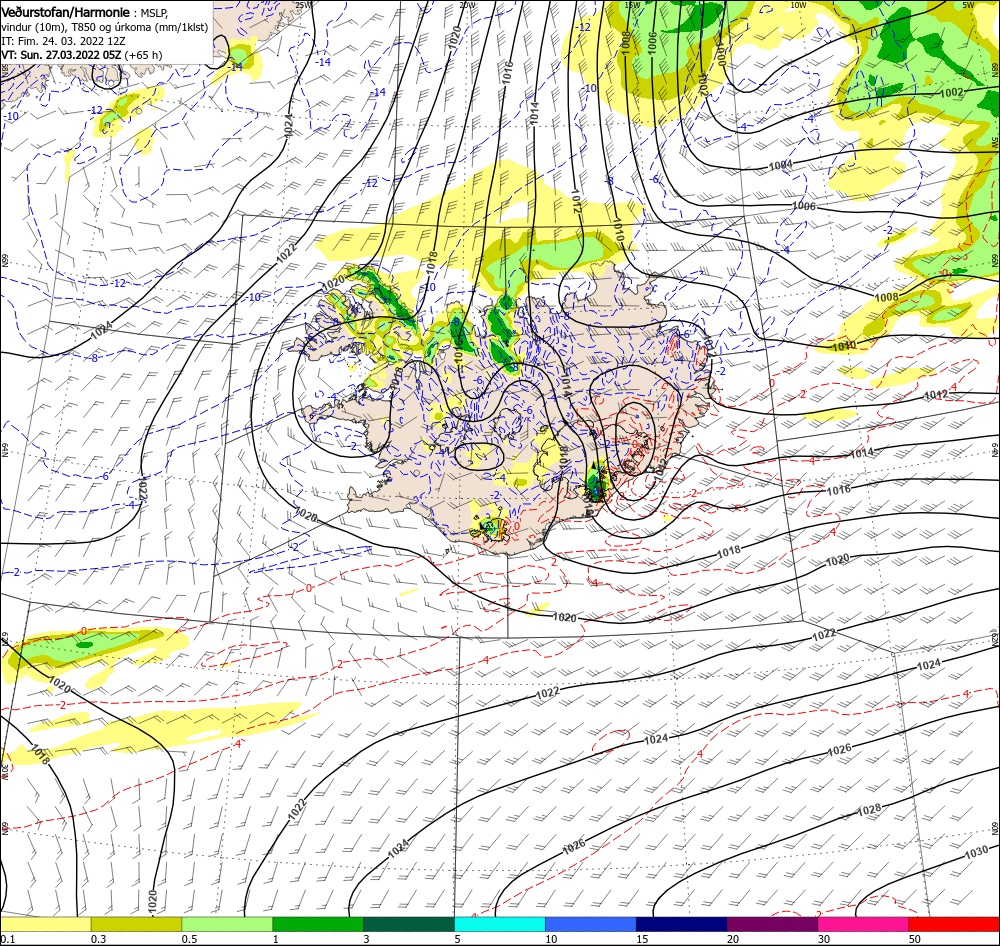
Task: Click the light green 0.5–1 legend swatch
Action: [227, 924]
